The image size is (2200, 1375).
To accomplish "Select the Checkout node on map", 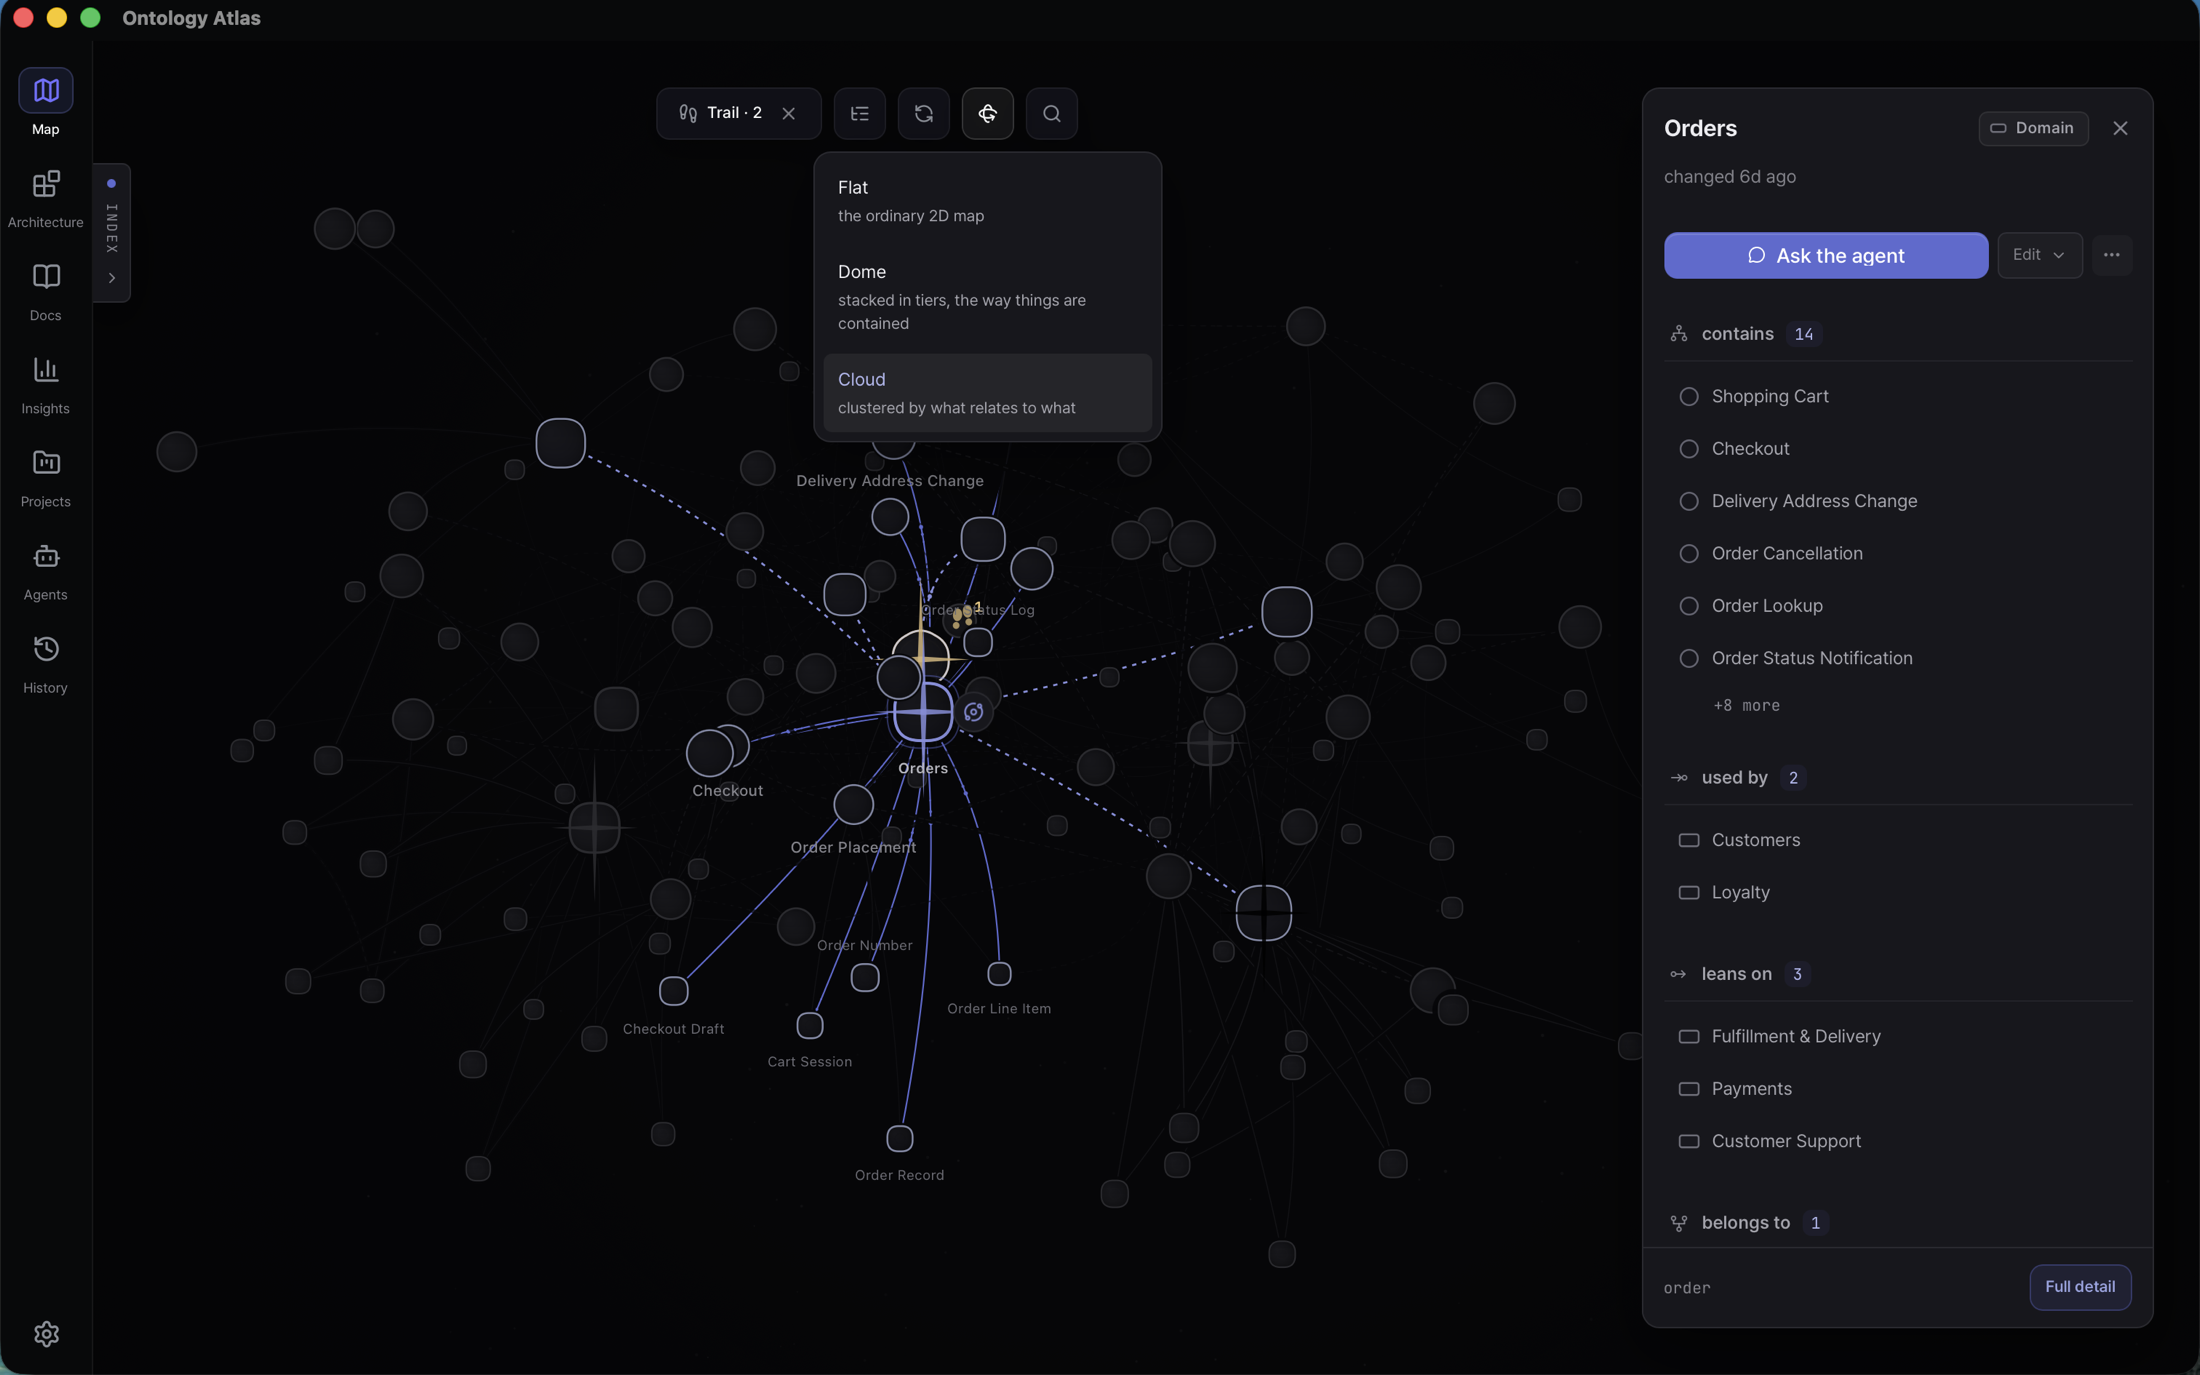I will click(x=710, y=753).
